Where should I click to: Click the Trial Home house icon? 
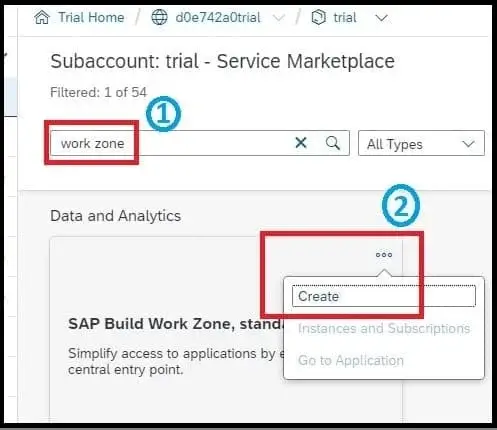pos(42,17)
